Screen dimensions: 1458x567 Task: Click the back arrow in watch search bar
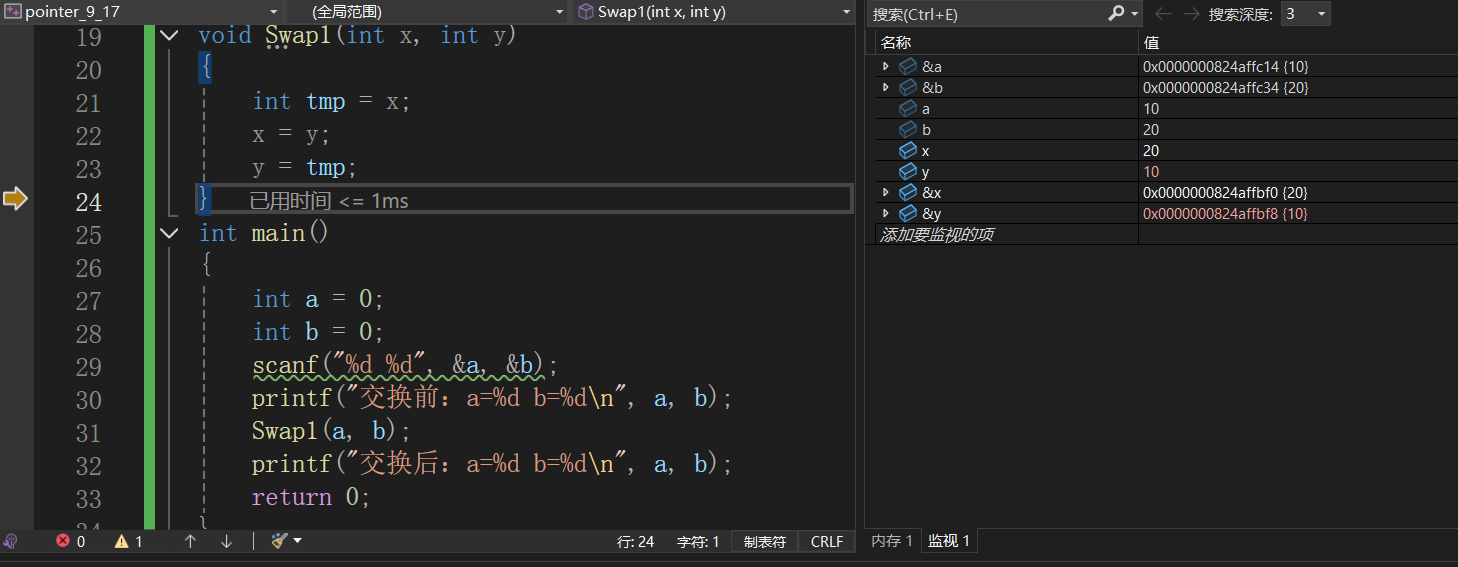click(1163, 13)
